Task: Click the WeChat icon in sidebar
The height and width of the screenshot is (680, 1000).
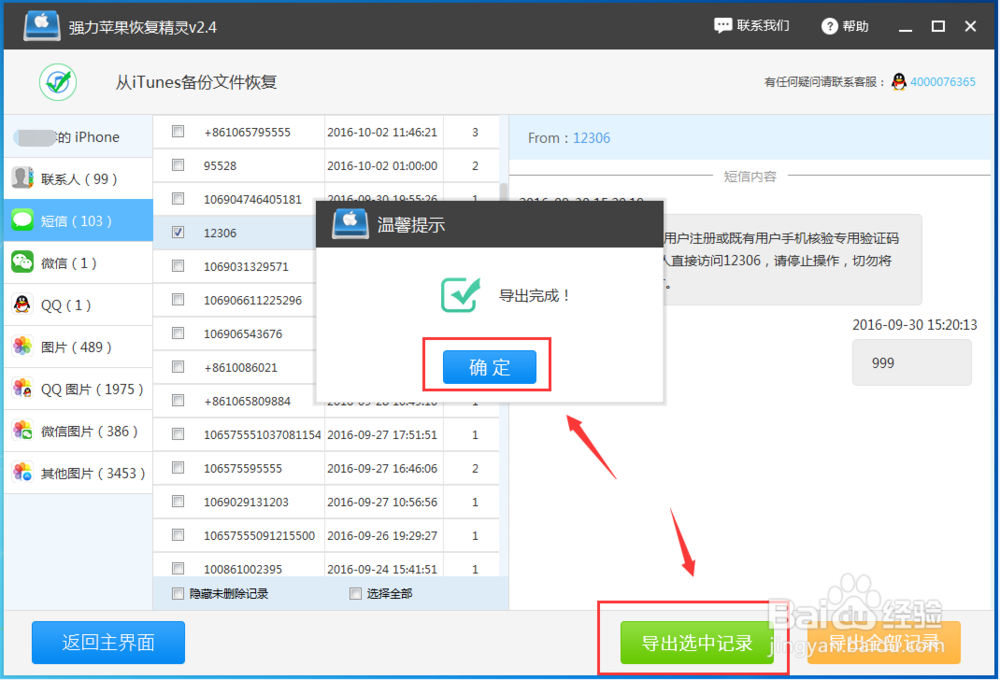Action: (x=22, y=262)
